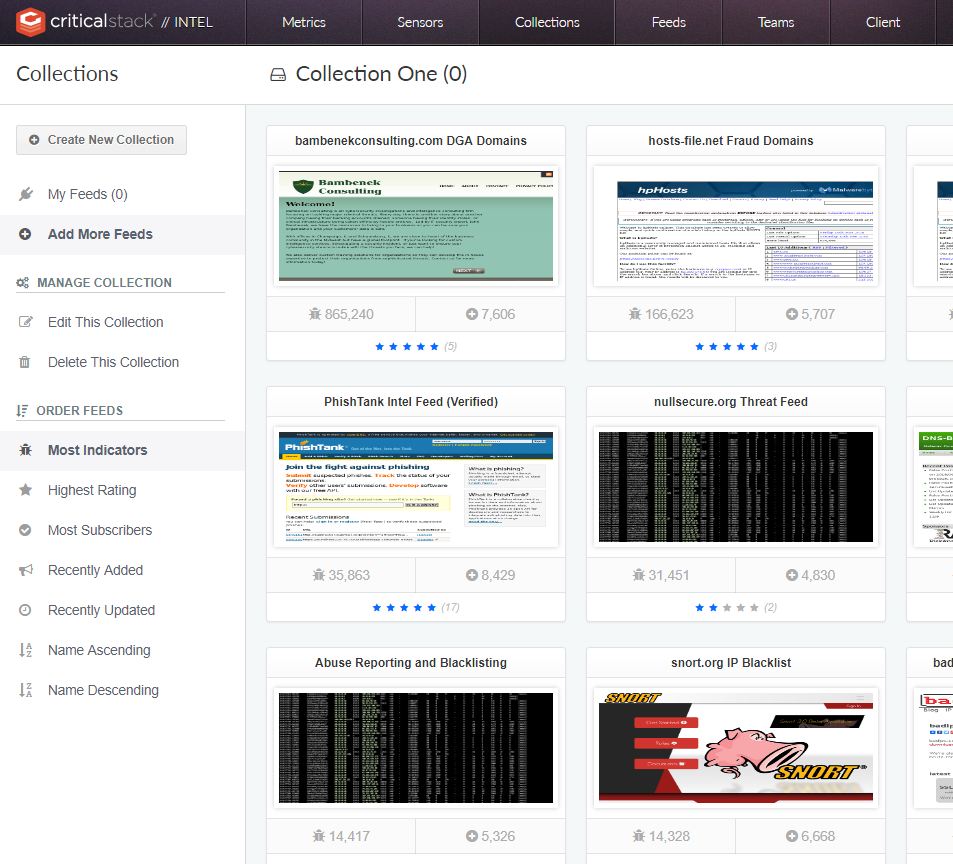Open nullsecure.org Threat Feed title

coord(731,402)
